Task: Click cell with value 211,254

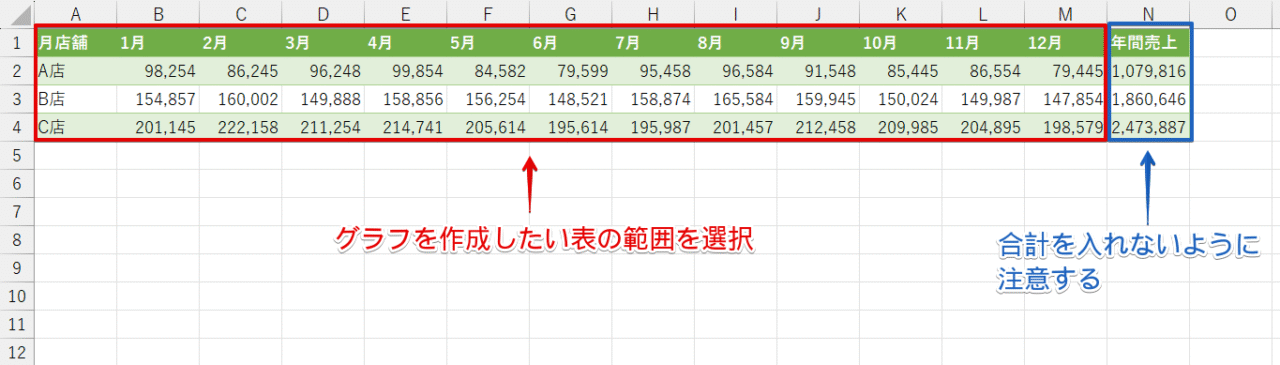Action: point(324,127)
